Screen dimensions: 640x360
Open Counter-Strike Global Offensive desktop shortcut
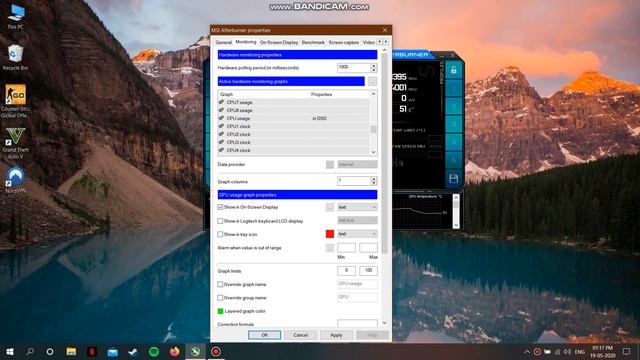coord(15,101)
